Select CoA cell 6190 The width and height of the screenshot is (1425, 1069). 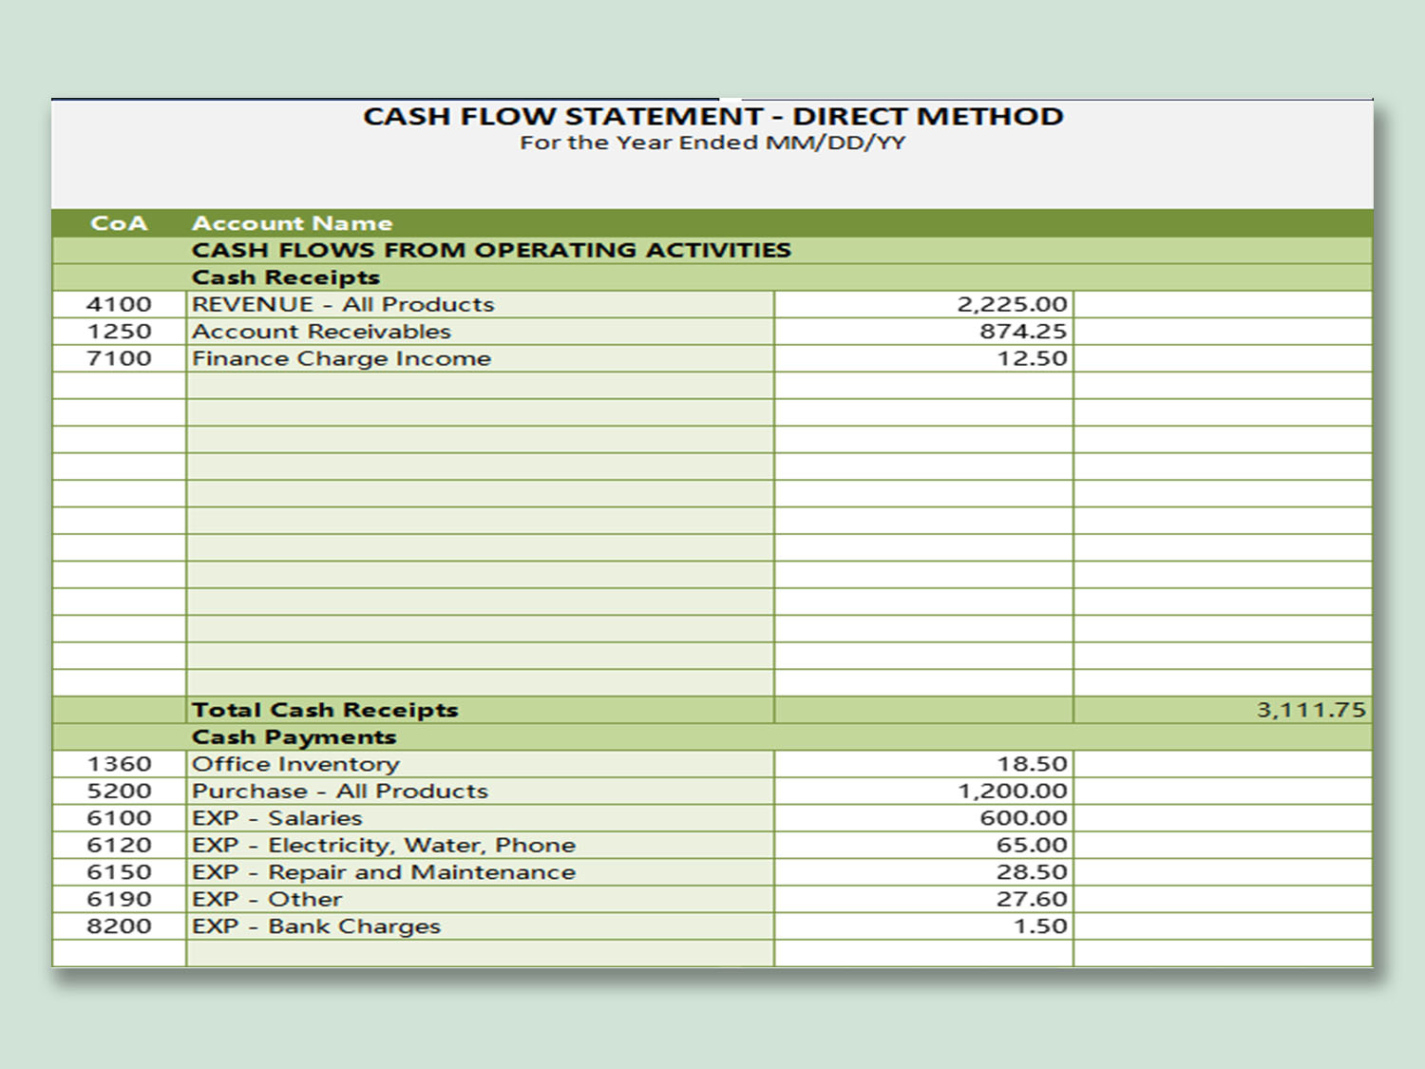tap(119, 899)
